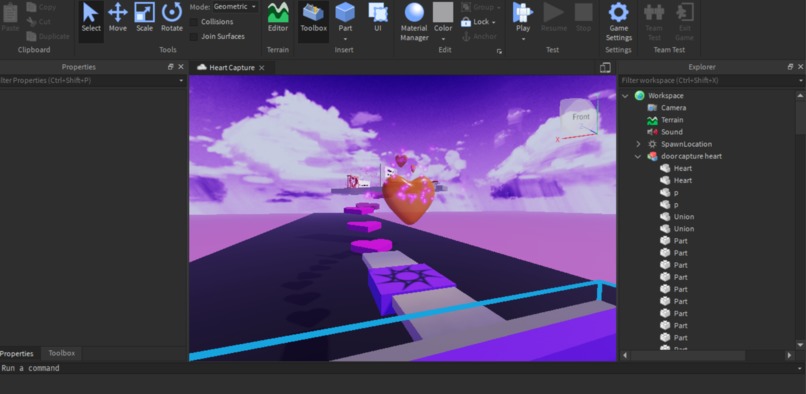Collapse the Workspace tree node
806x394 pixels.
coord(625,96)
